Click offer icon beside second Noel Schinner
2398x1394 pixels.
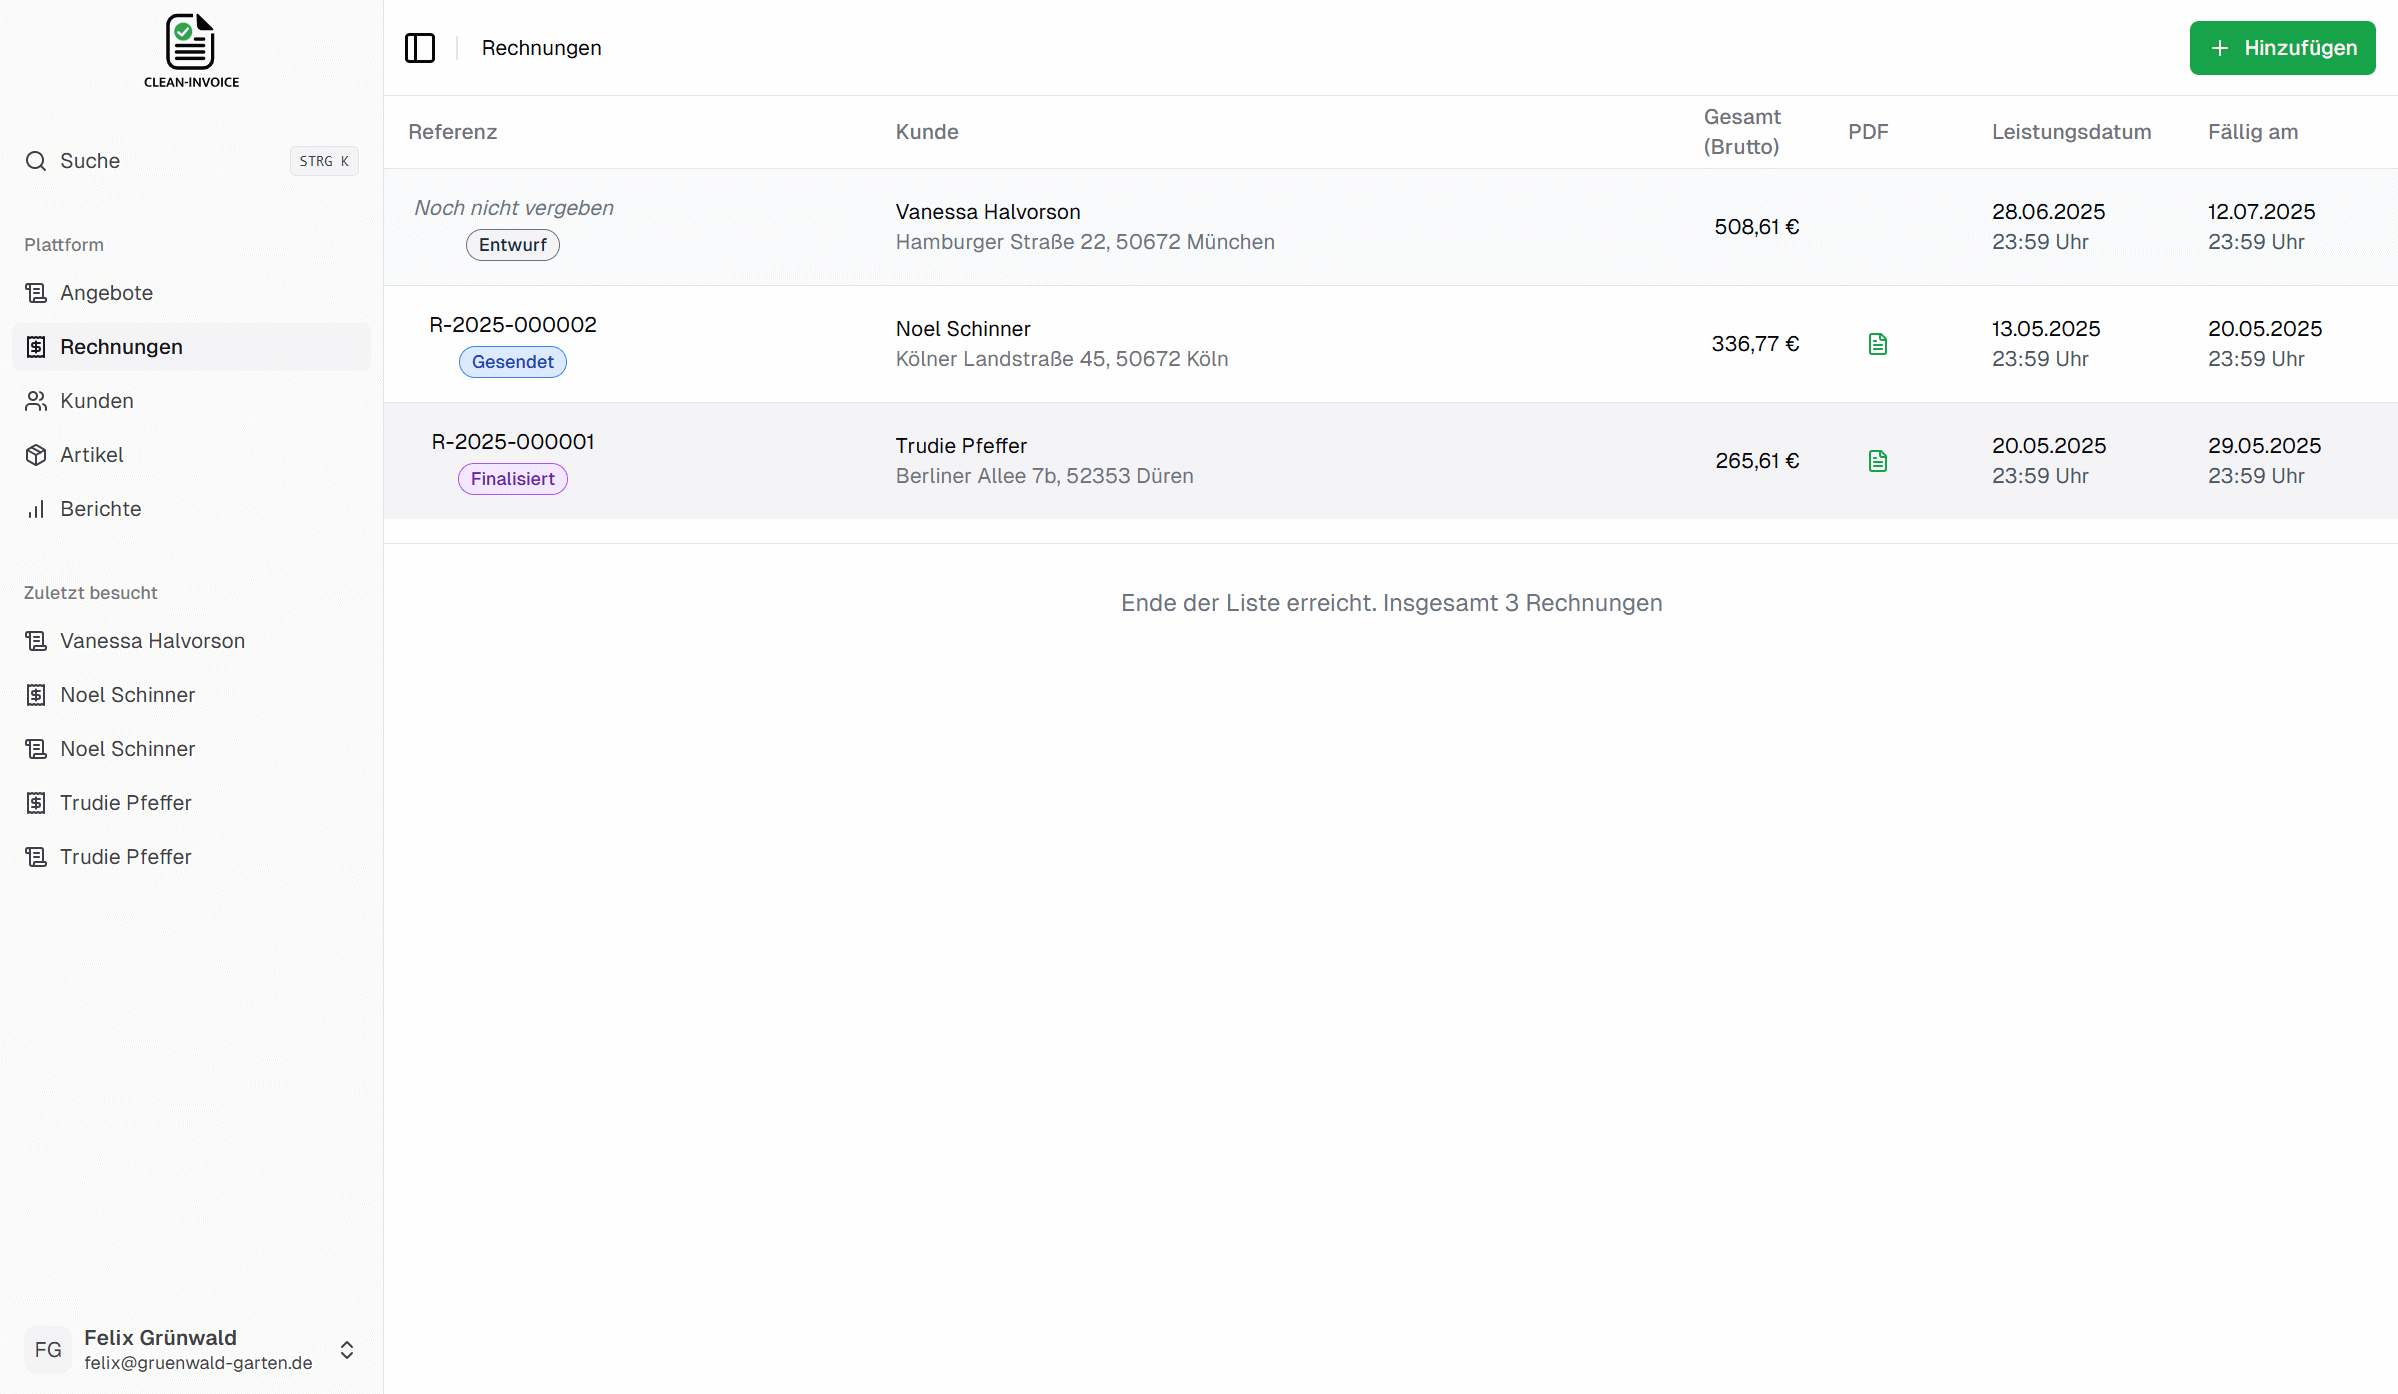click(x=36, y=749)
